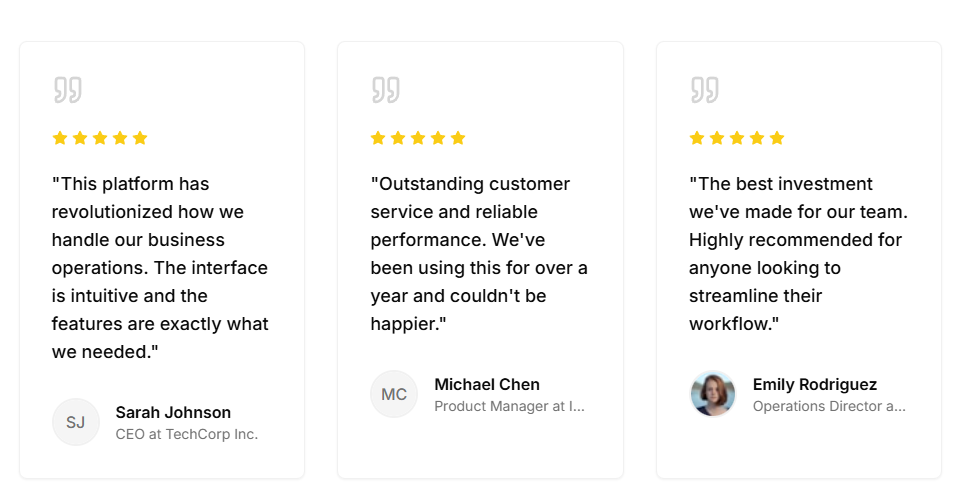Click the "This platform has revolutionized" testimonial text
Viewport: 975px width, 494px height.
coord(160,268)
